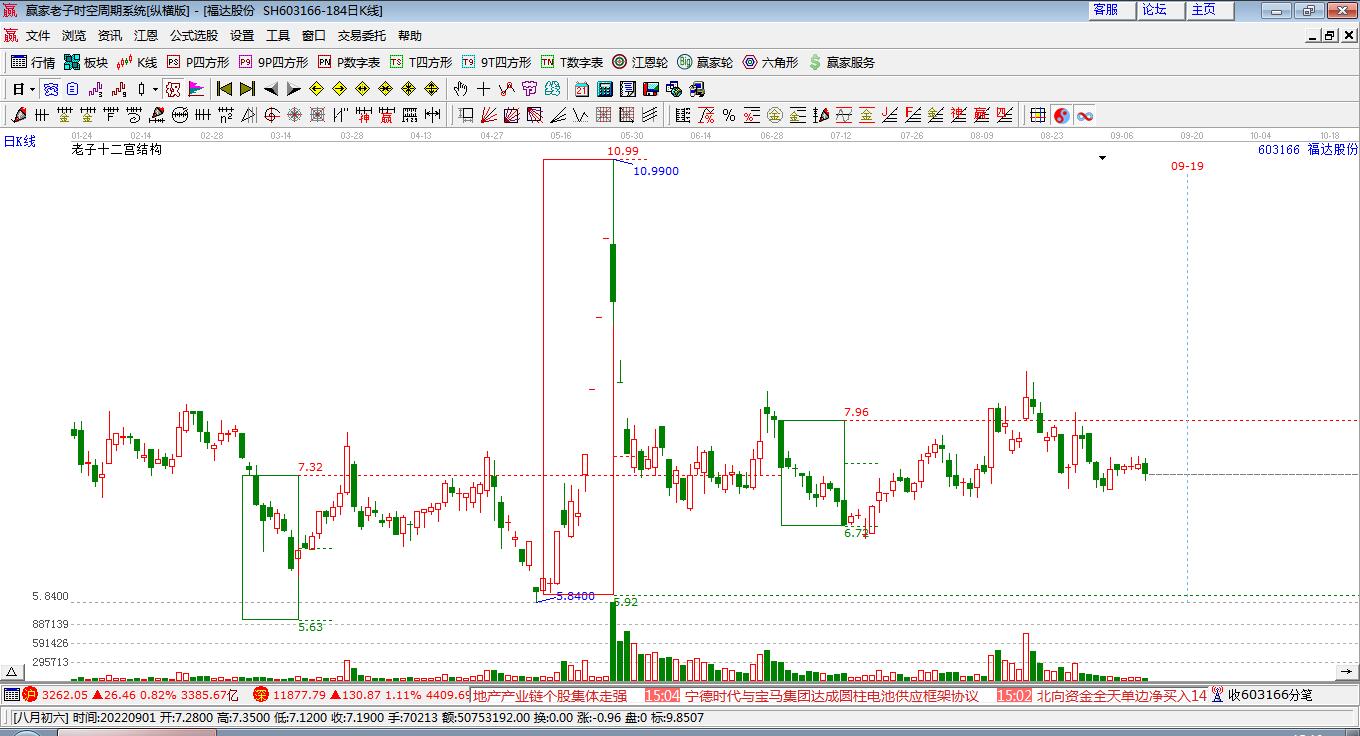The width and height of the screenshot is (1360, 736).
Task: Launch the 江恩轮 Gann wheel
Action: click(640, 62)
